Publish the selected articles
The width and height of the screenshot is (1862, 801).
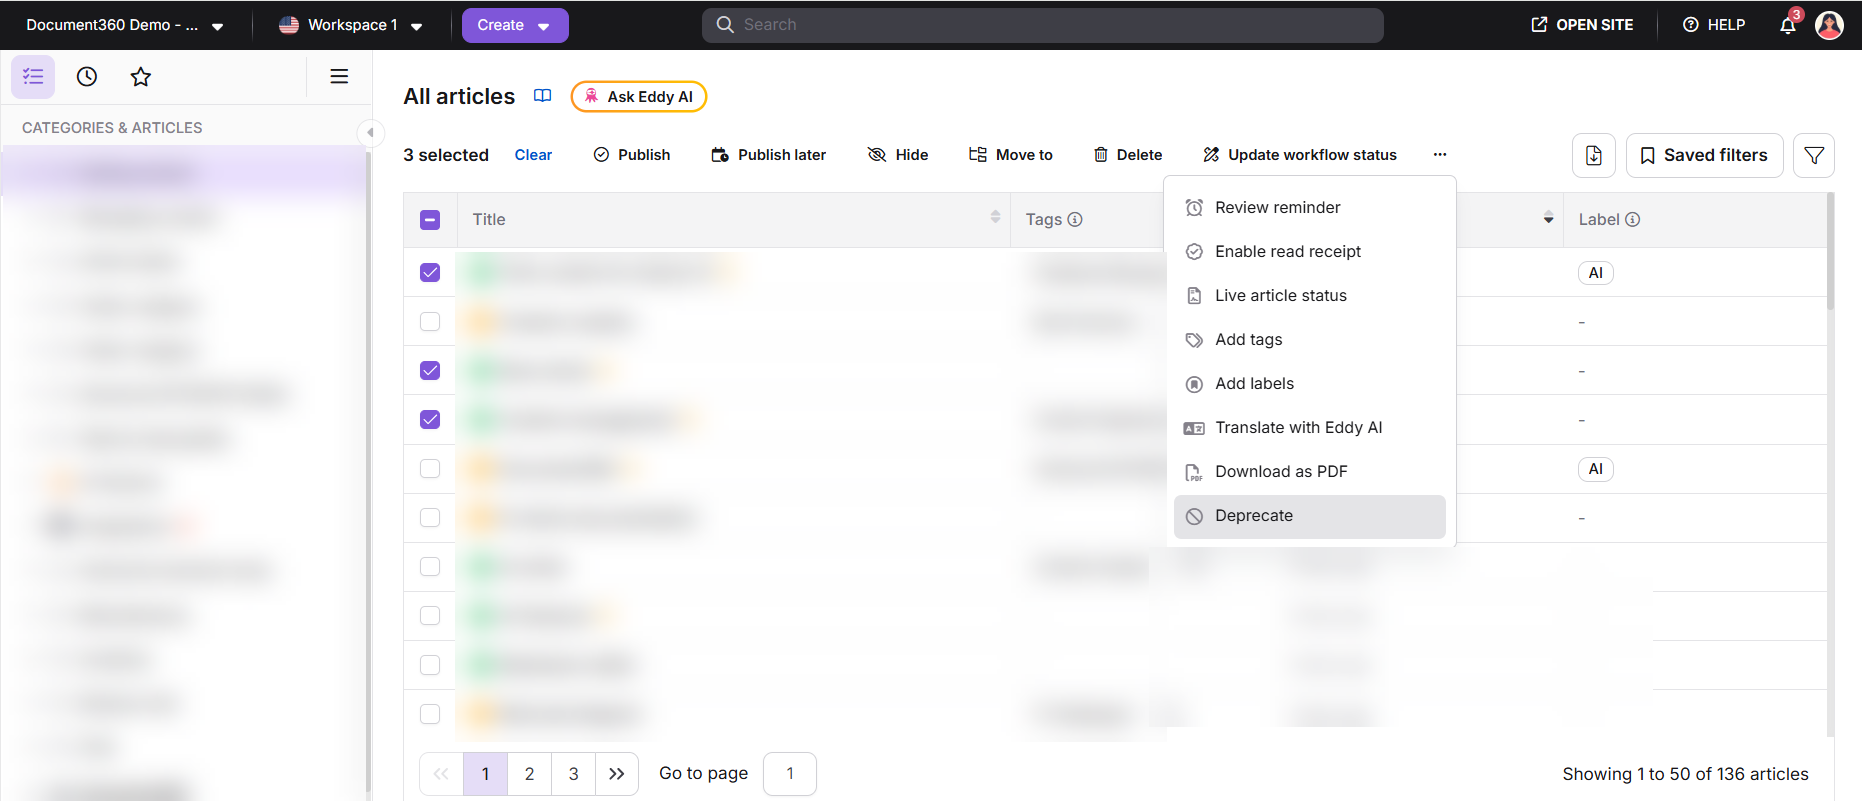click(x=632, y=155)
